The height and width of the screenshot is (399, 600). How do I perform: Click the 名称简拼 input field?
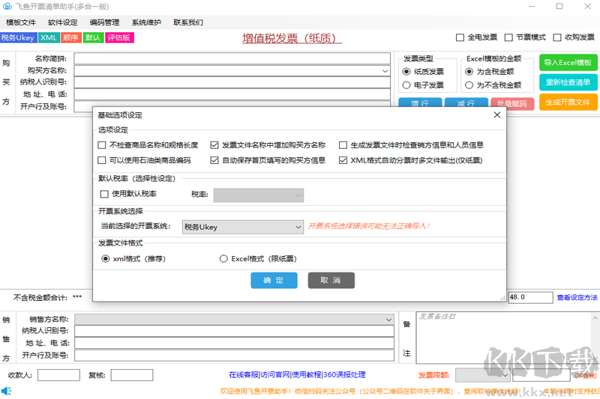[232, 59]
